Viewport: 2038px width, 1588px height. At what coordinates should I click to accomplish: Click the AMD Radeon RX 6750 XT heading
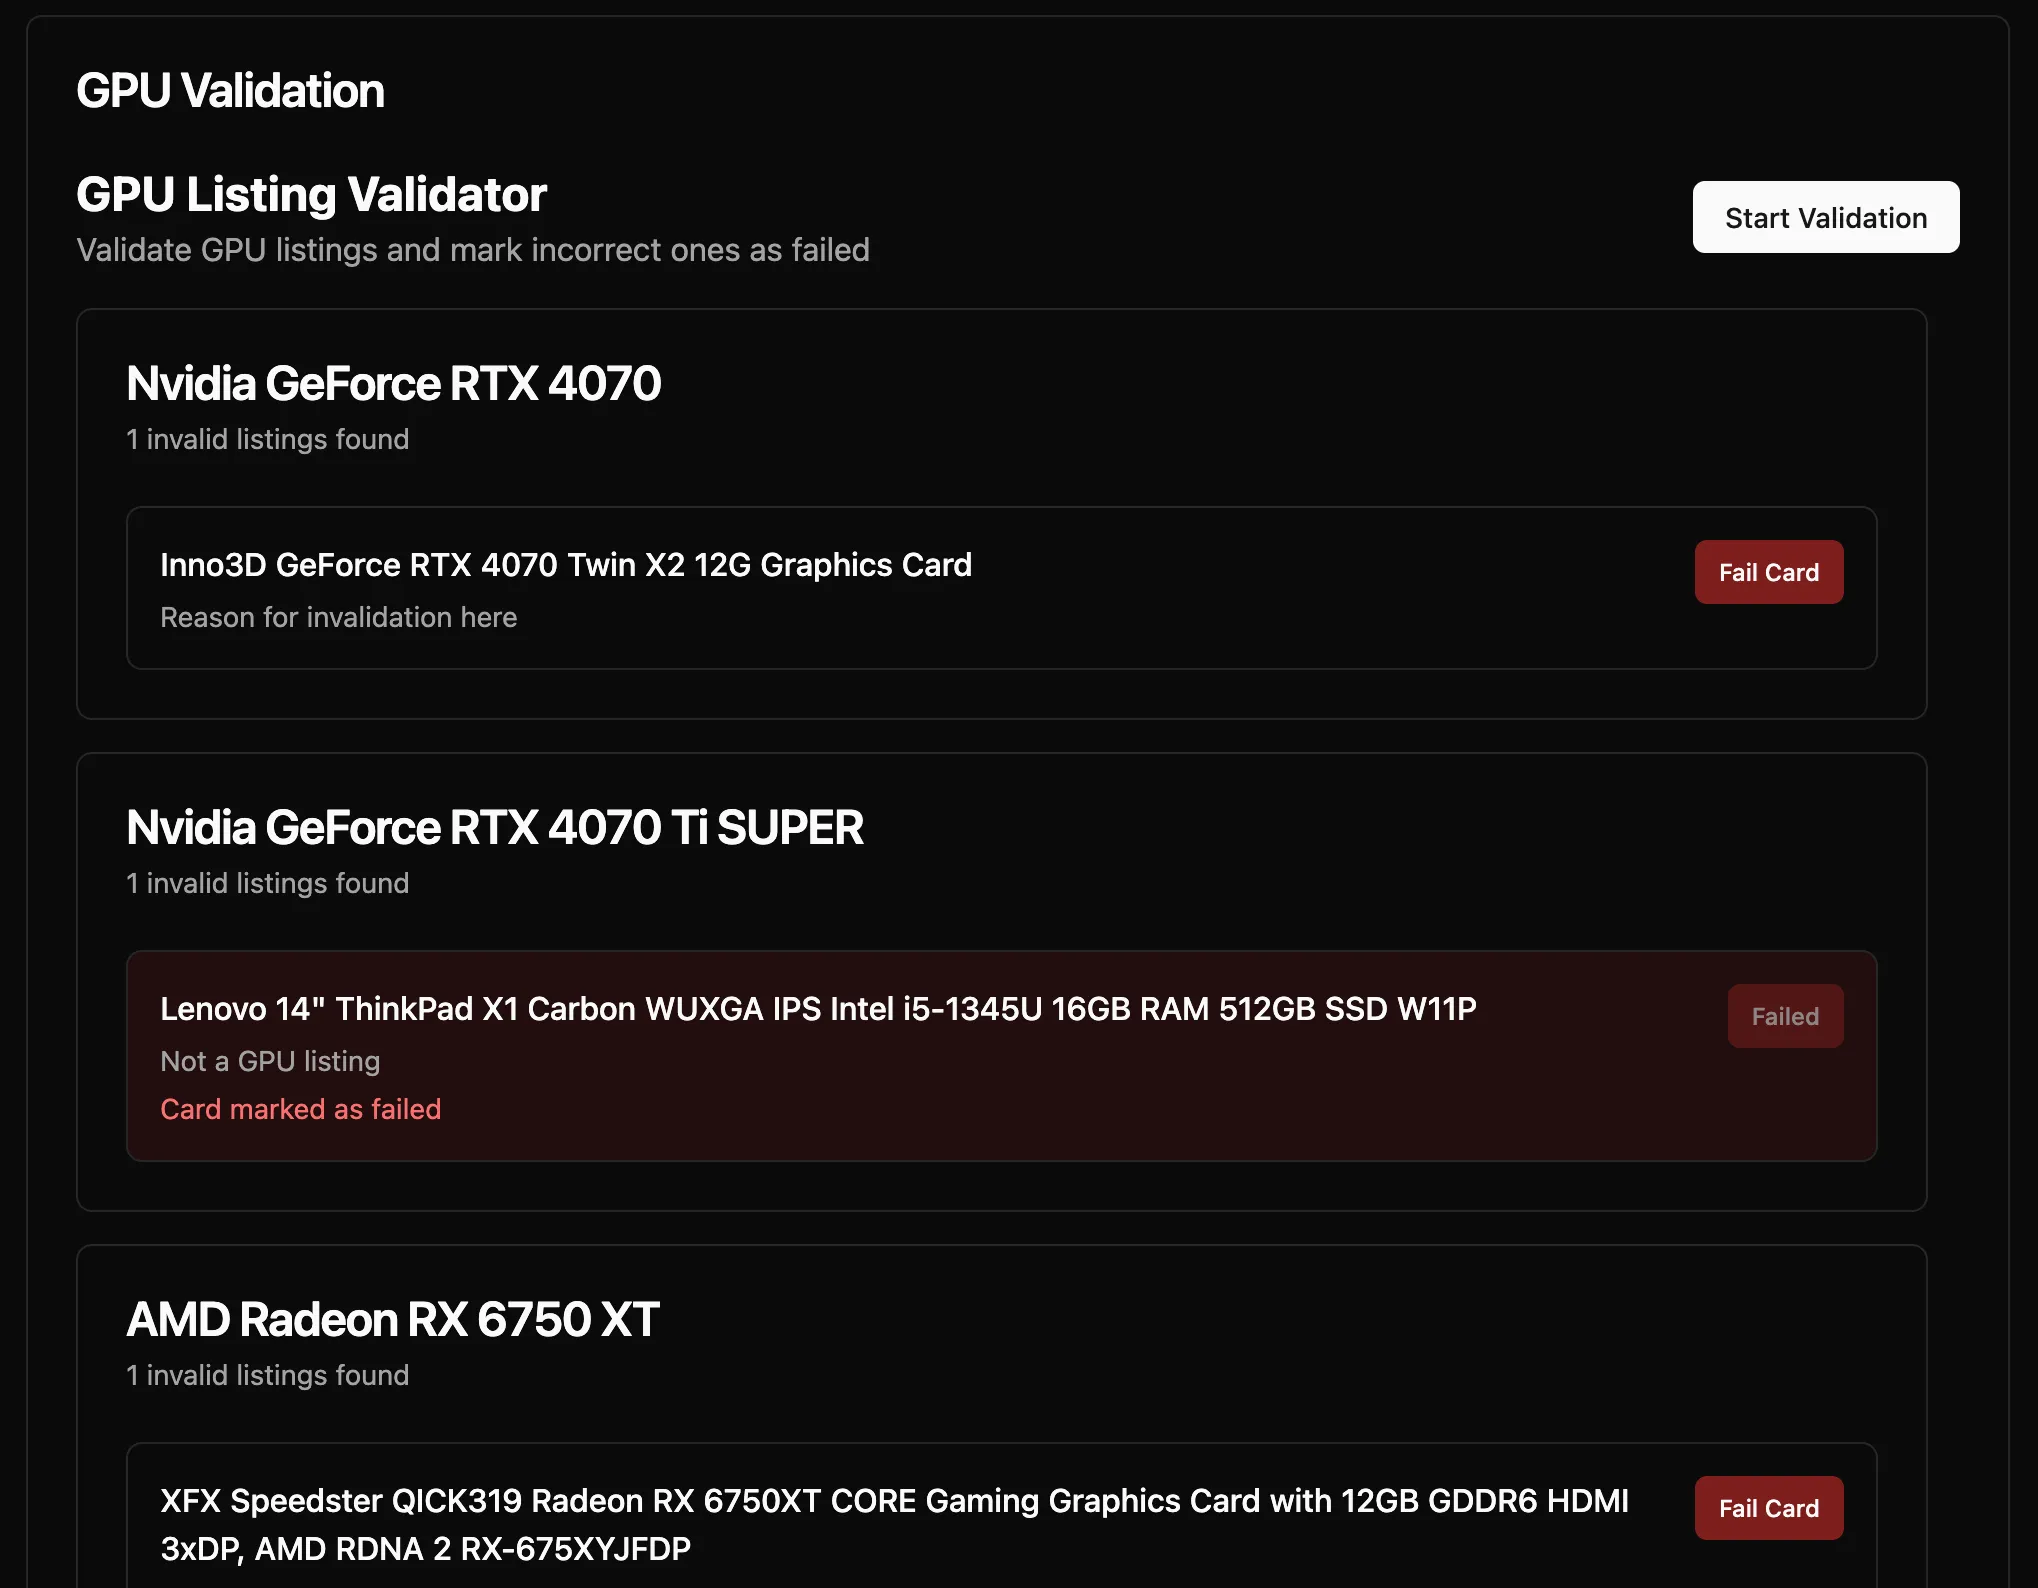pyautogui.click(x=392, y=1320)
